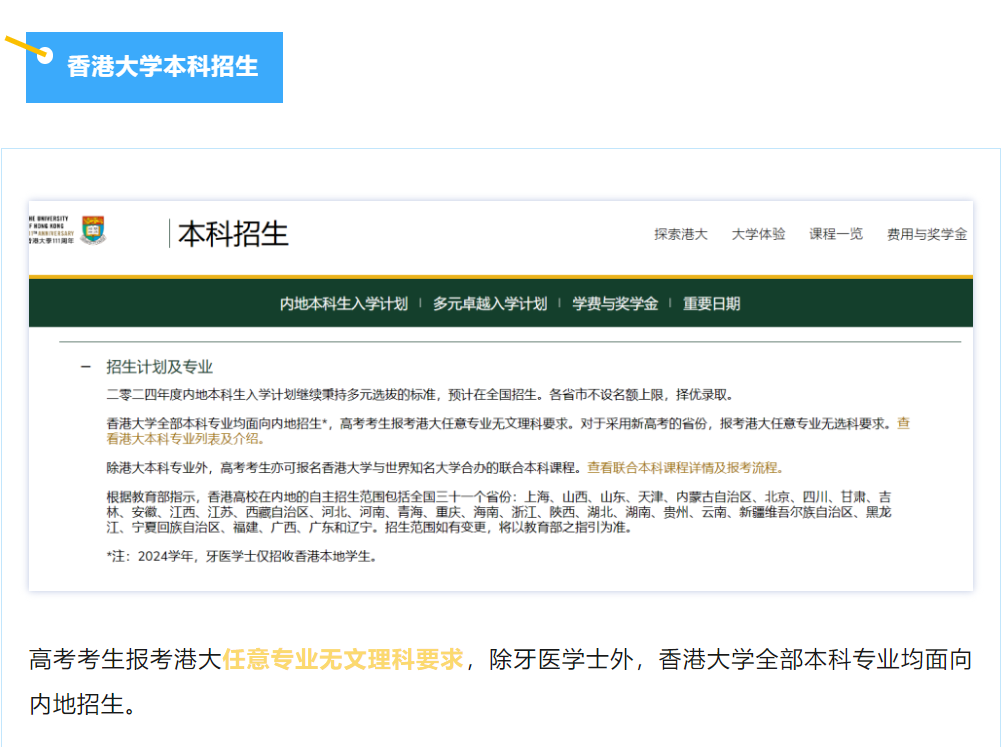Switch to the 重要日期 tab

[x=712, y=304]
